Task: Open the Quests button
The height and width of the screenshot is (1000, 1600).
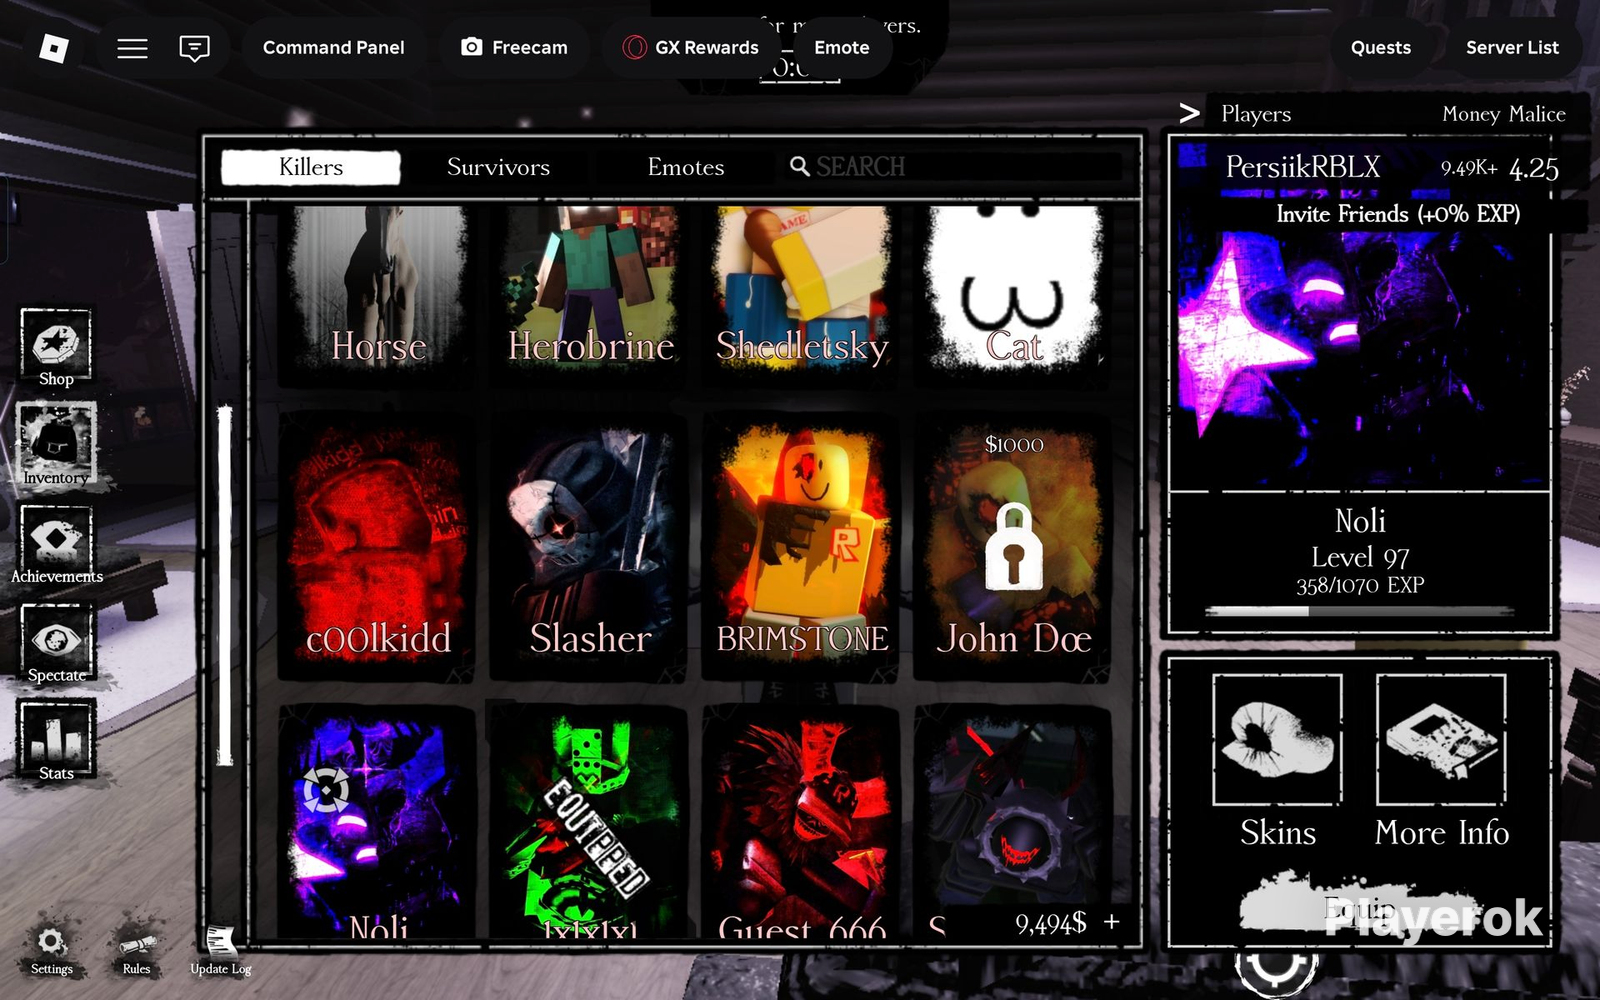Action: [x=1381, y=48]
